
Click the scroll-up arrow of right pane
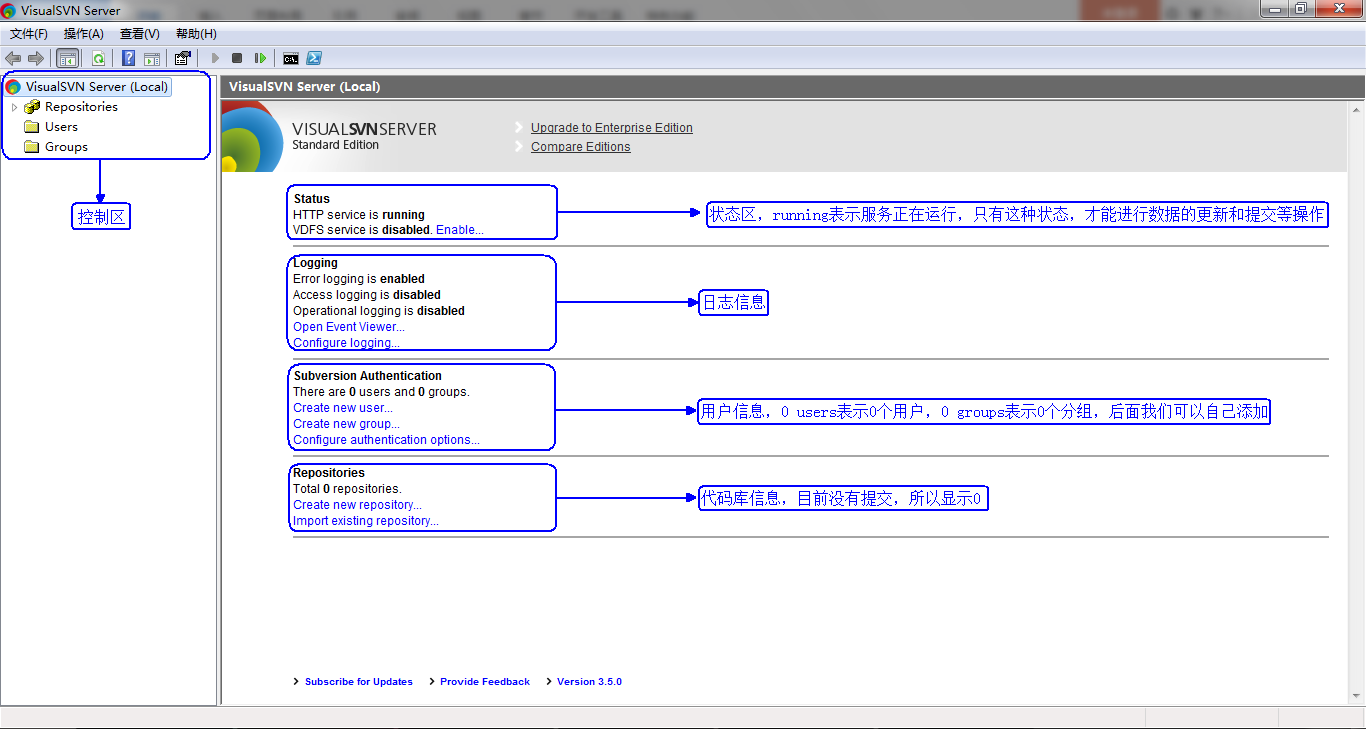pos(1357,108)
